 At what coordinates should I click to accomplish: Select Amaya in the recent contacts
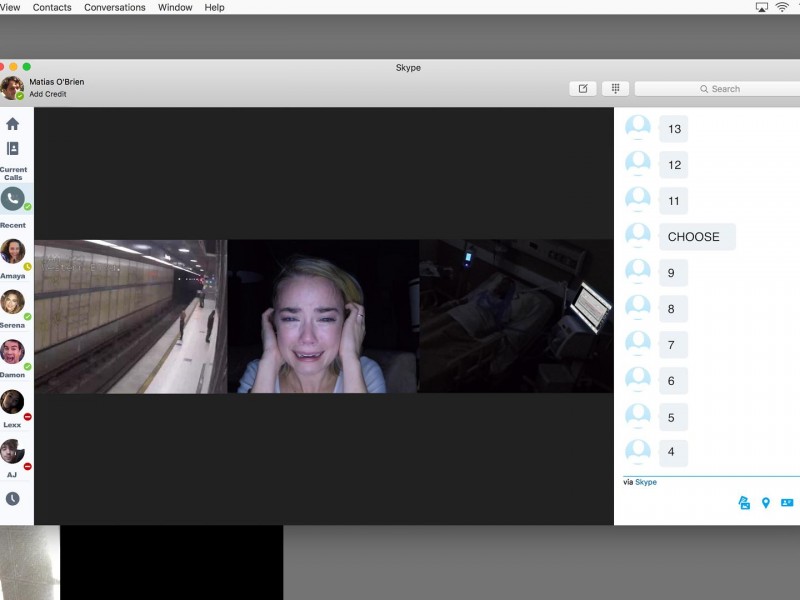[x=13, y=252]
